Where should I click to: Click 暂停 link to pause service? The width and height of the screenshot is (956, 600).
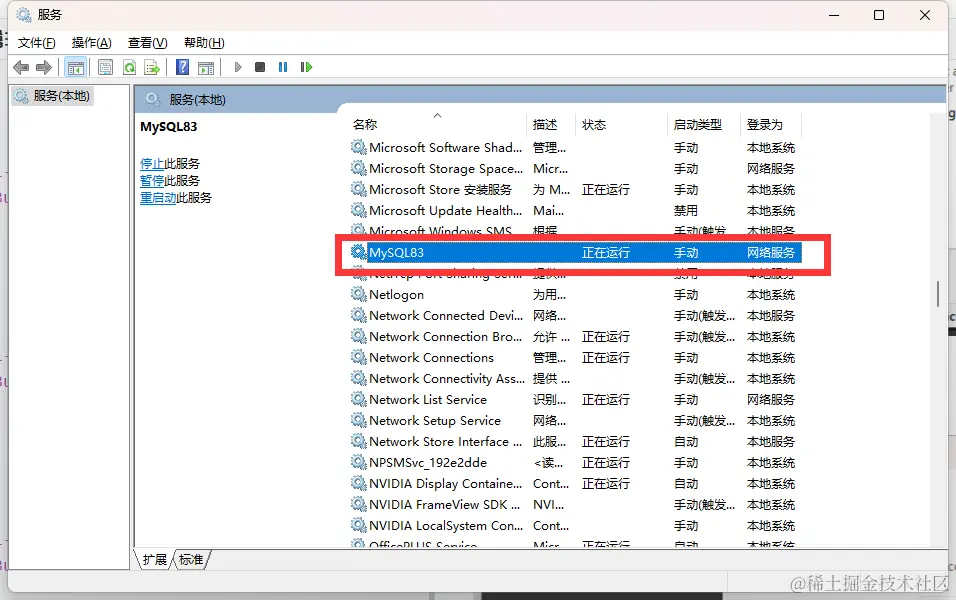pos(152,180)
